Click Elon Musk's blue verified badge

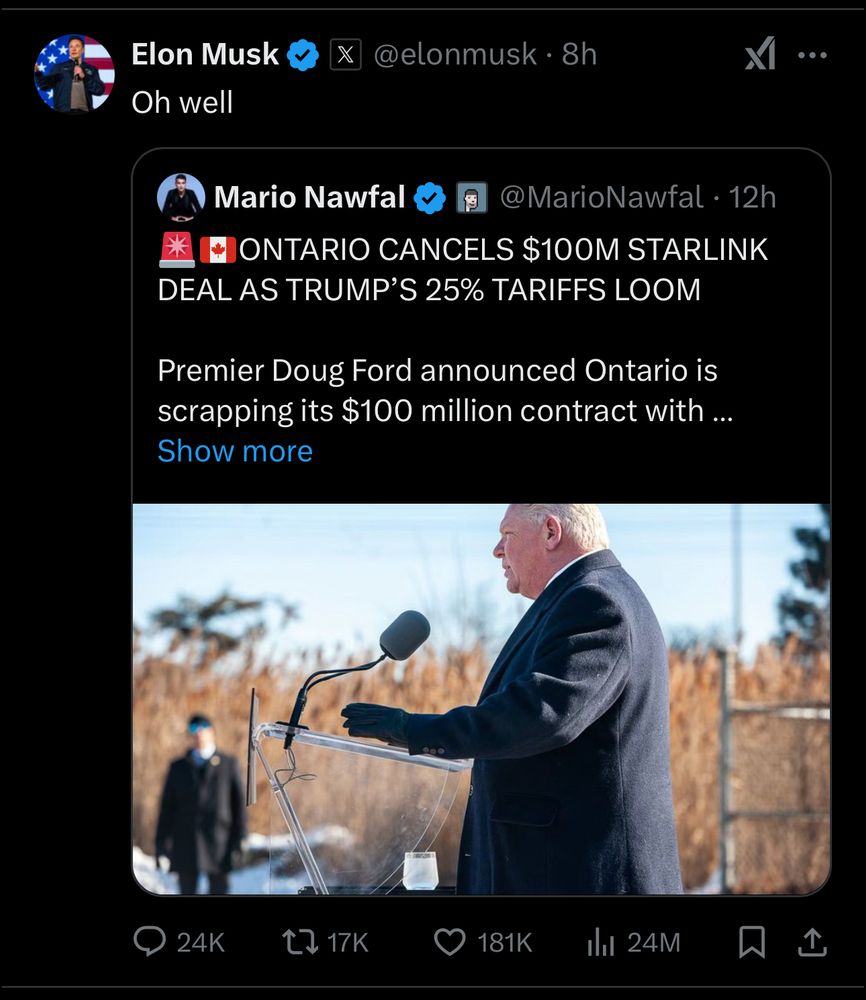303,55
